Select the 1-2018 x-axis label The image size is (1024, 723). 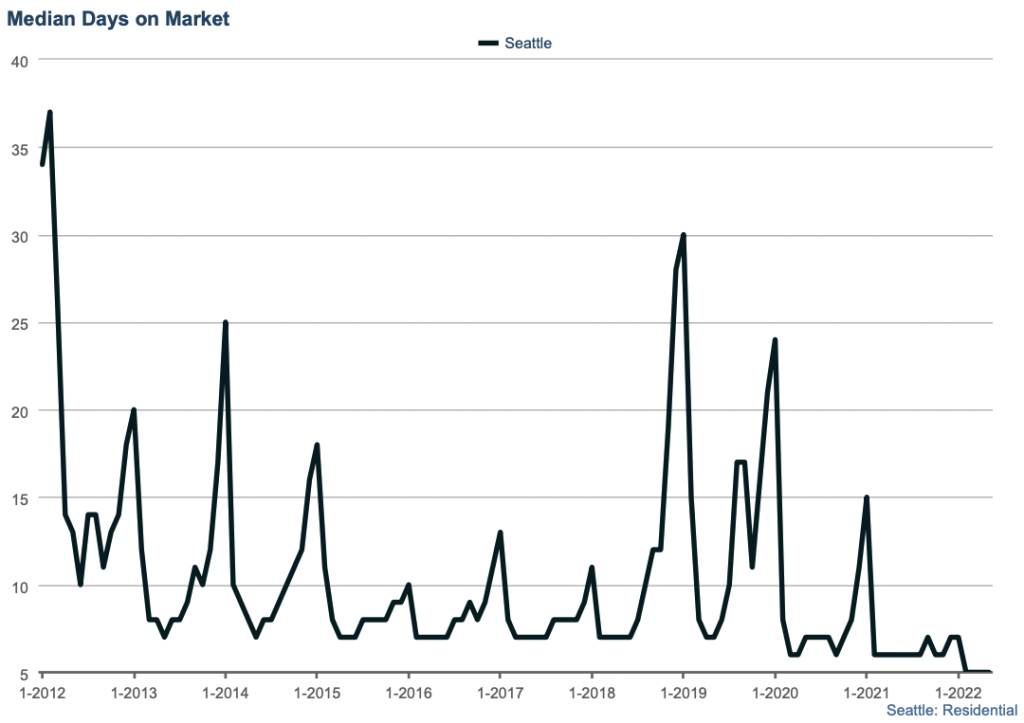[591, 692]
